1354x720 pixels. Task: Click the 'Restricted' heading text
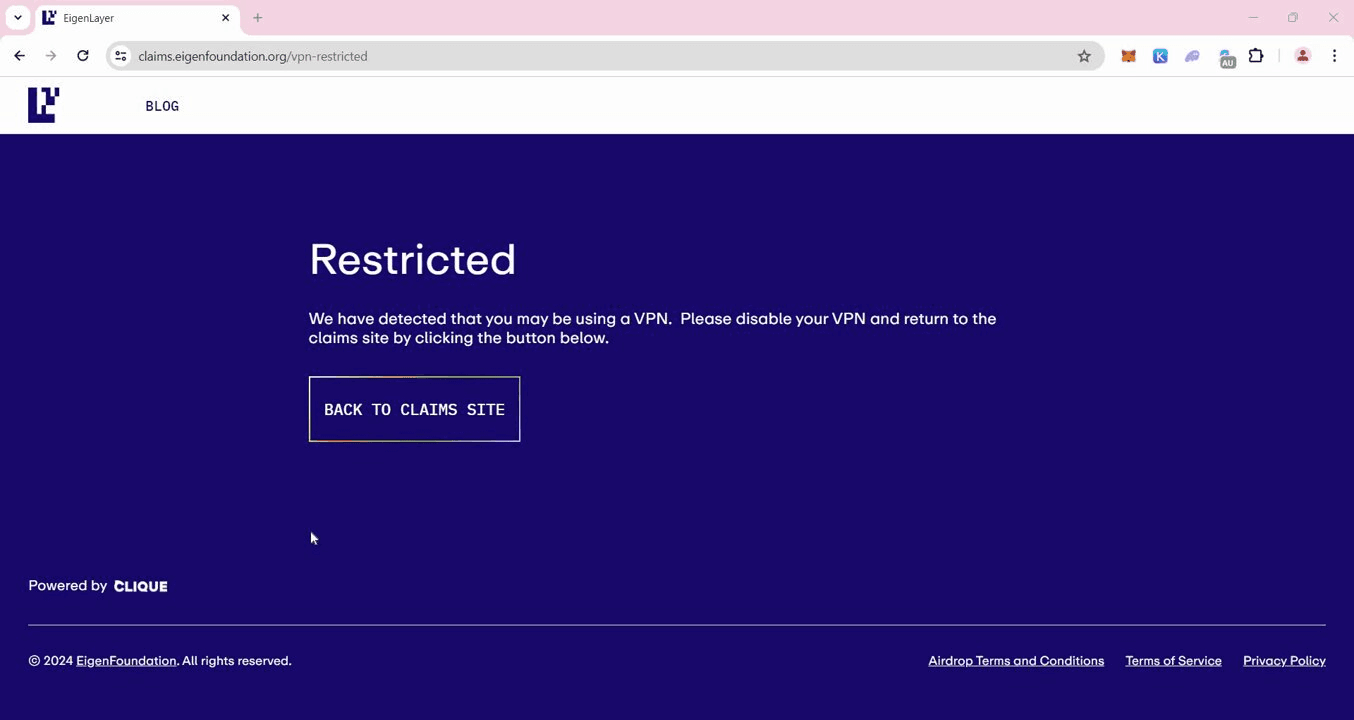pyautogui.click(x=412, y=260)
